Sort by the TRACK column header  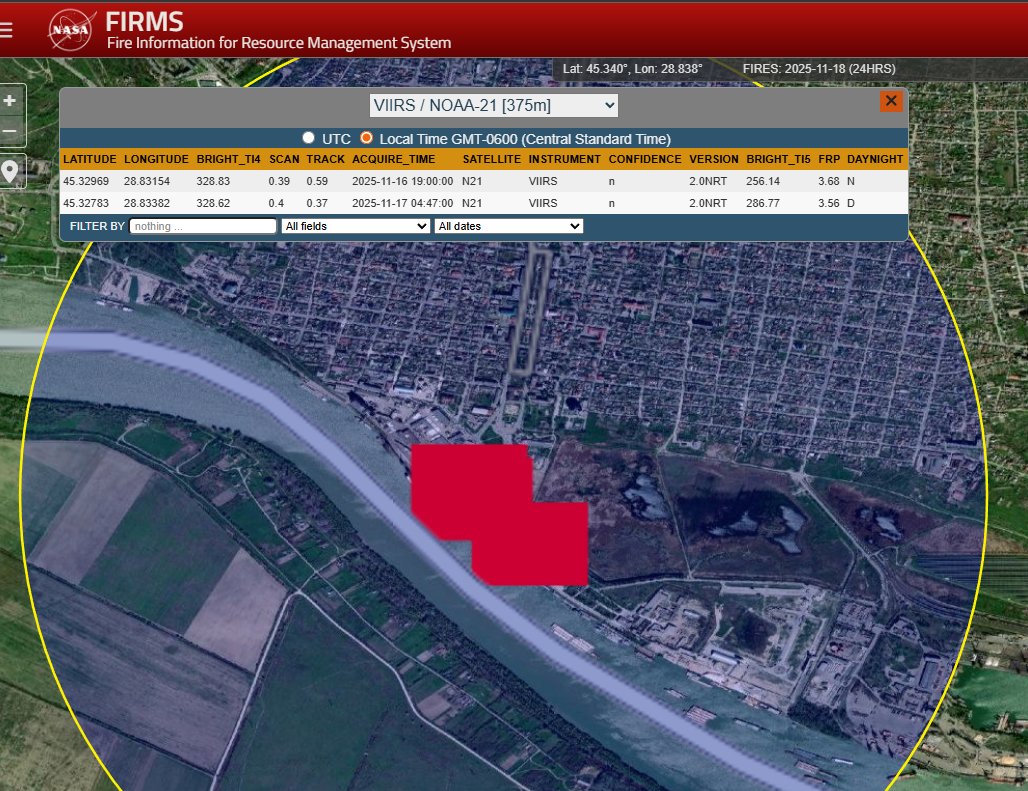[325, 159]
